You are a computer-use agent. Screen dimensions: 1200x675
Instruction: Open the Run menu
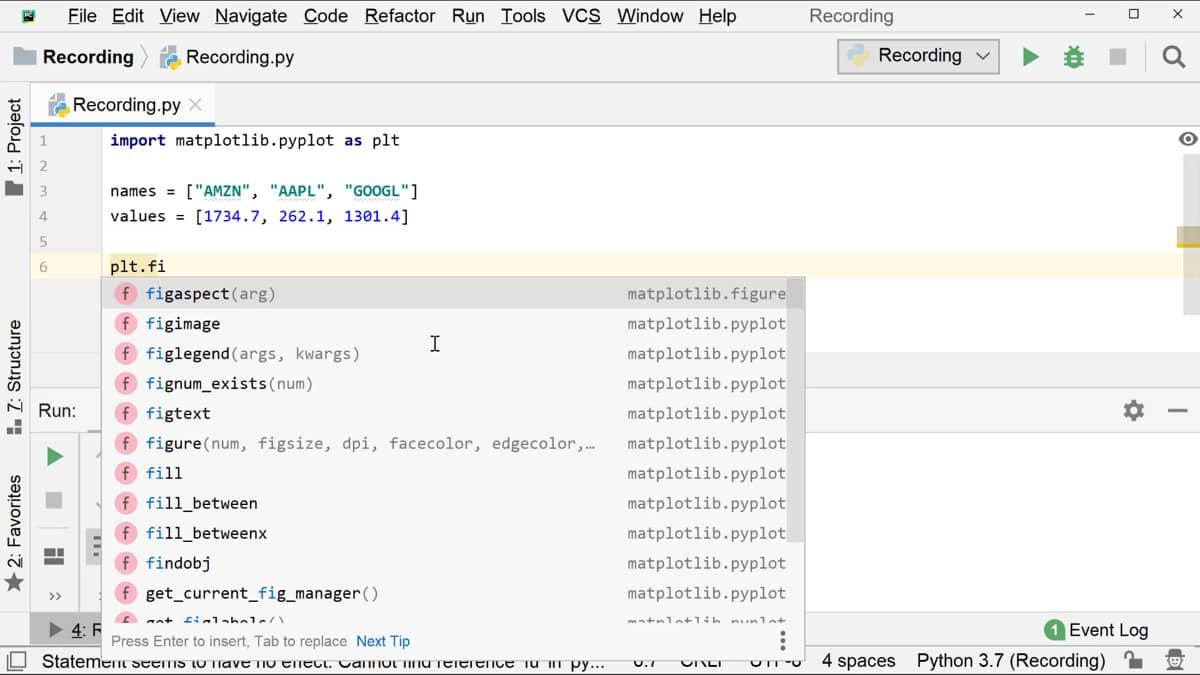point(468,16)
